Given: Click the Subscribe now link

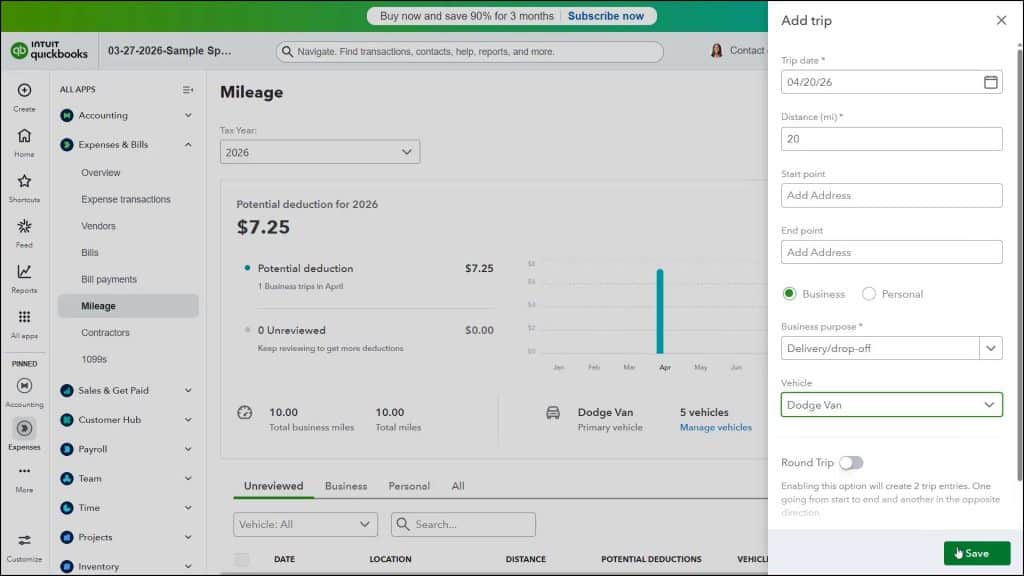Looking at the screenshot, I should coord(605,16).
